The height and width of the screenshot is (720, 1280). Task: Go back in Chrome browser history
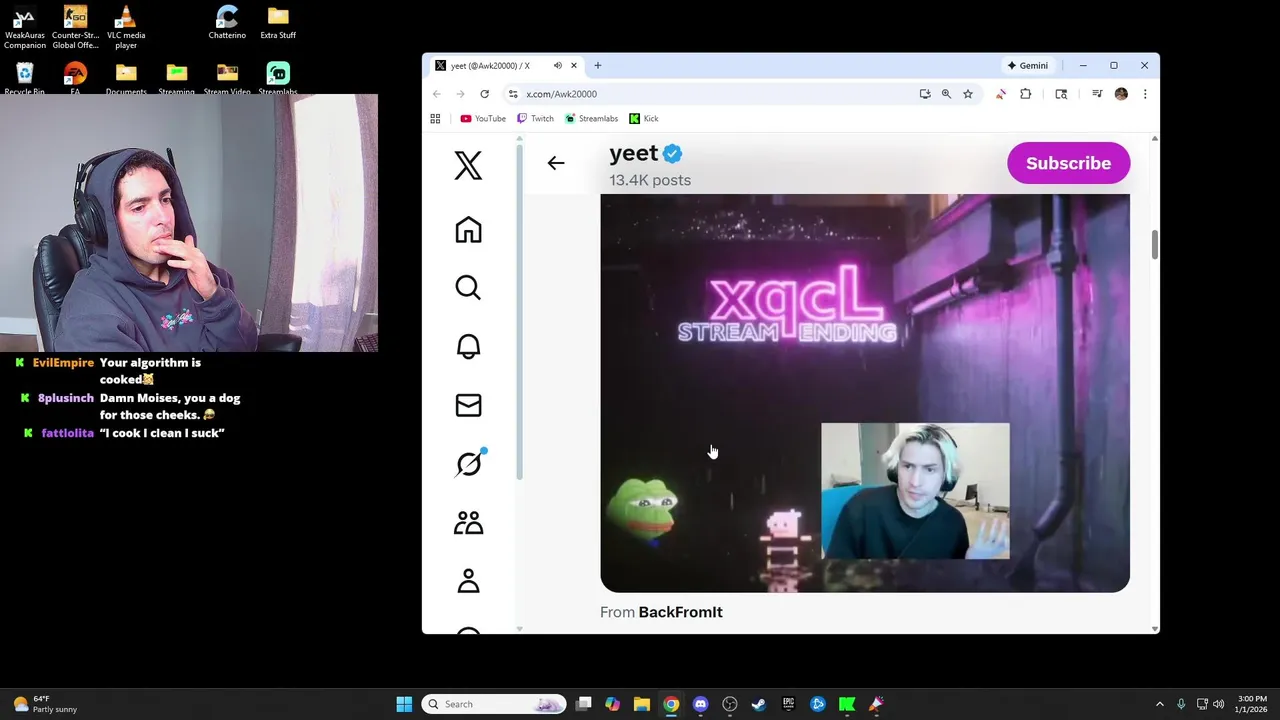[x=437, y=94]
